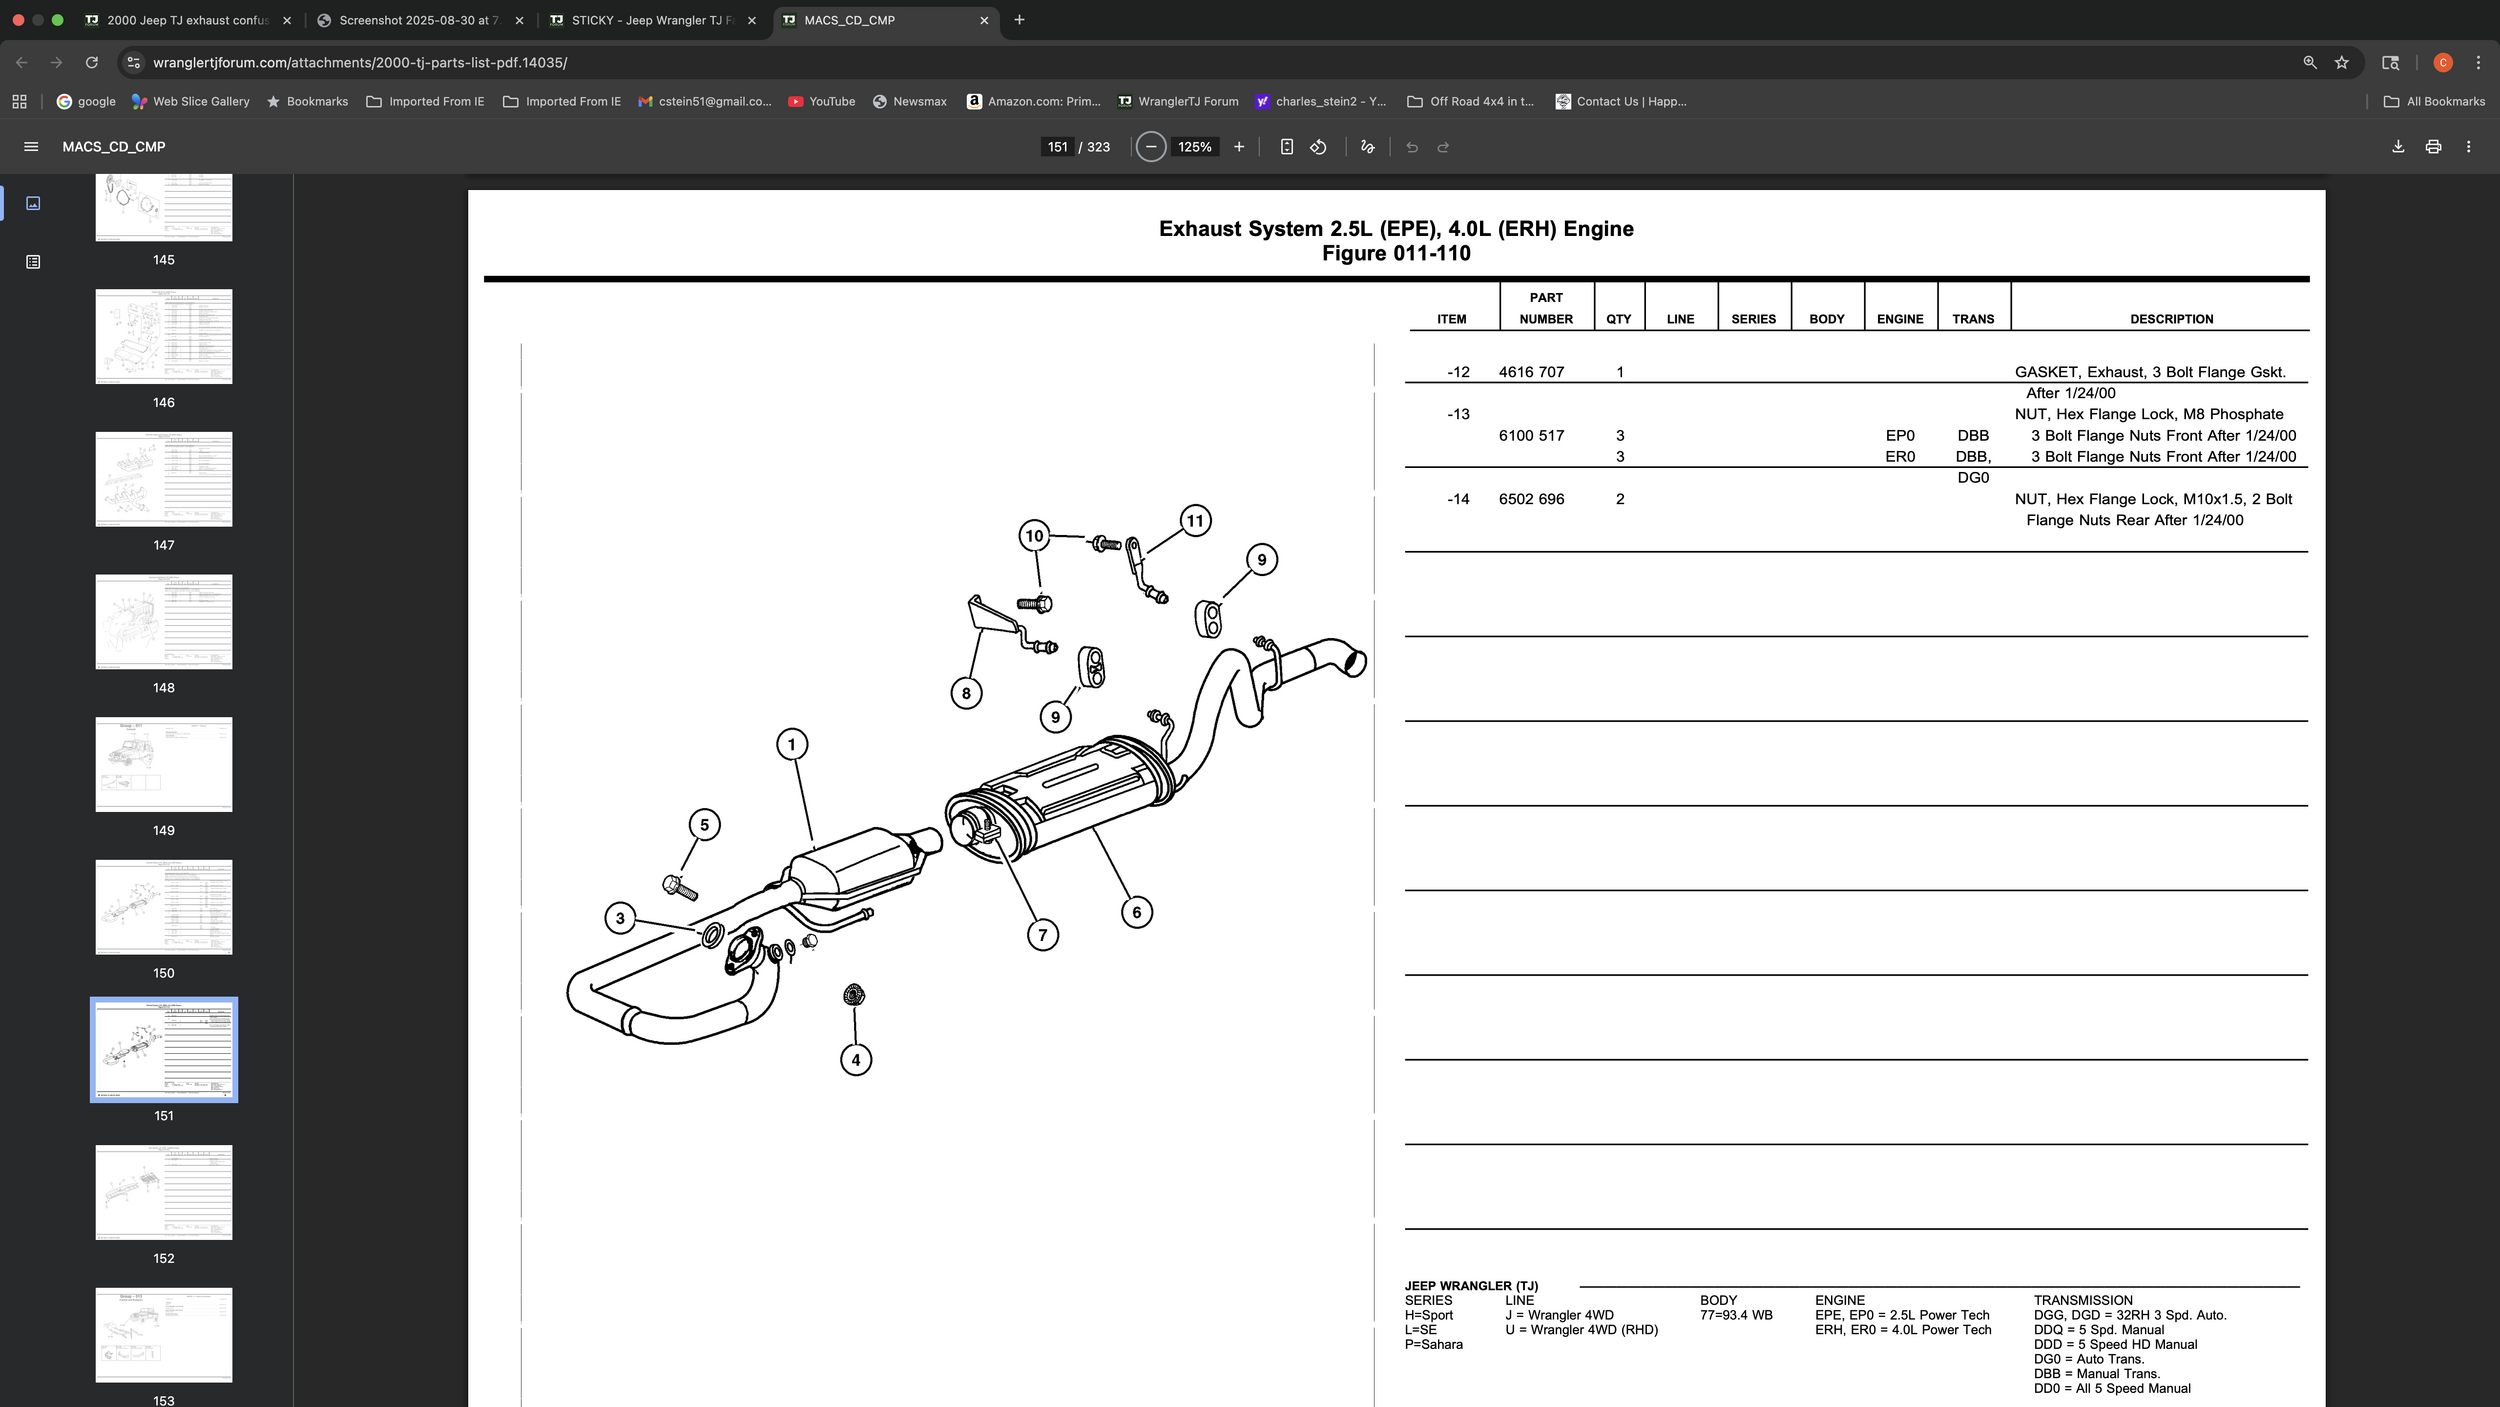The height and width of the screenshot is (1407, 2500).
Task: Bookmark this page with star icon
Action: coord(2341,62)
